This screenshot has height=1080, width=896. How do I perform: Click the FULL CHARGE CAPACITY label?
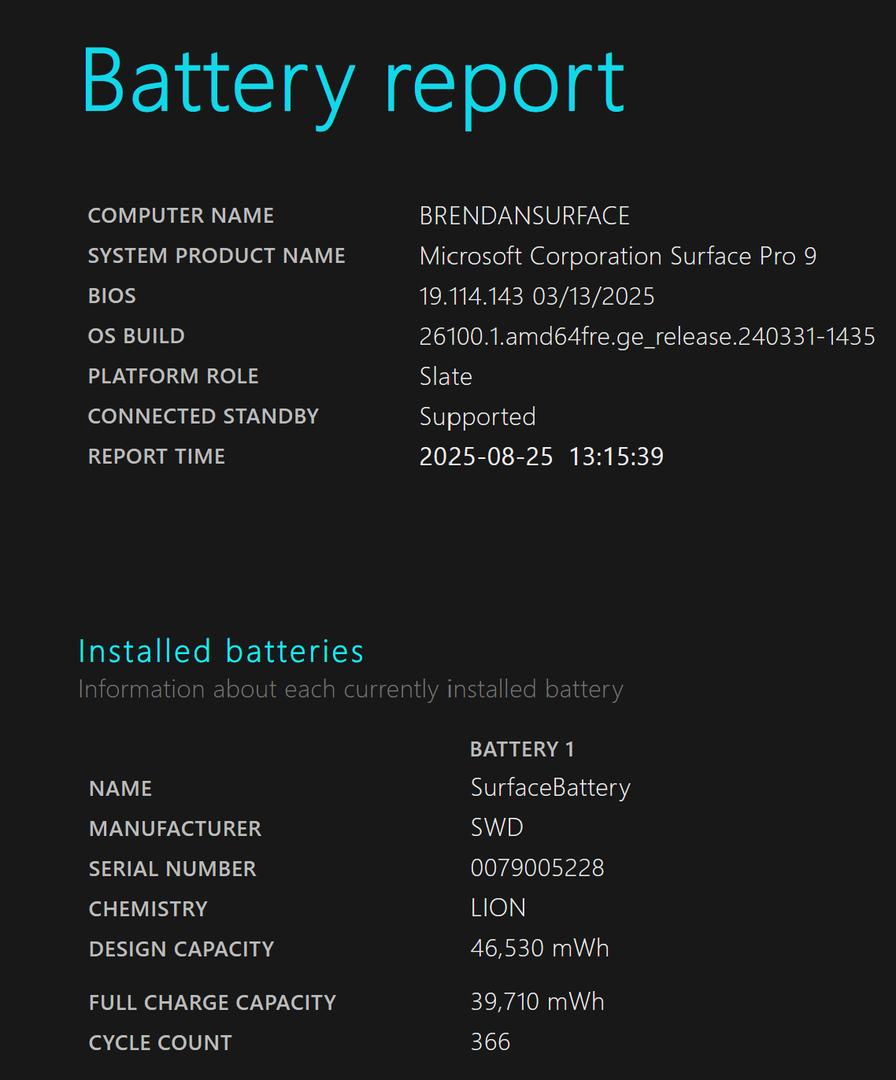coord(212,1002)
